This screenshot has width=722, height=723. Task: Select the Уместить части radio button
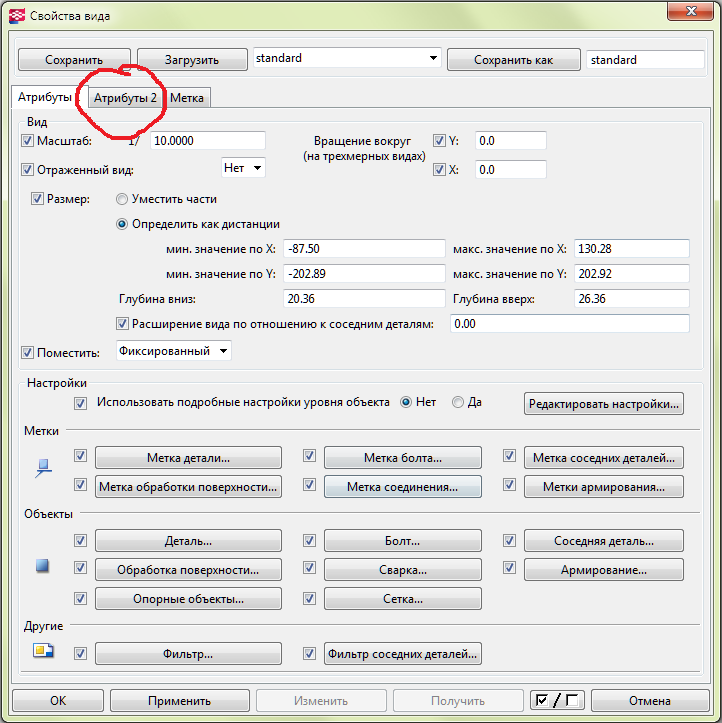[123, 199]
